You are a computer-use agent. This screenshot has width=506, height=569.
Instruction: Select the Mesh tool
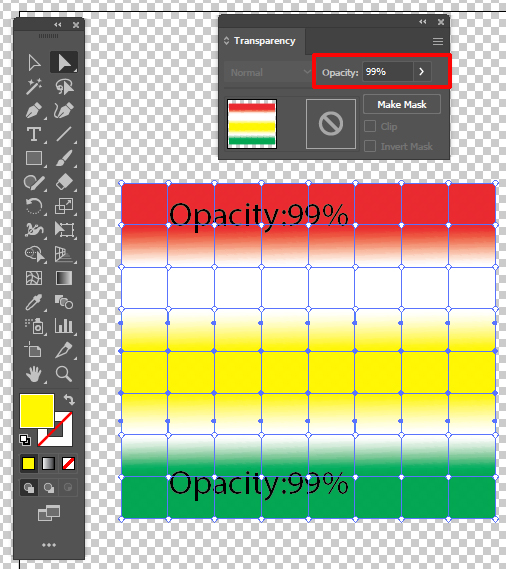pyautogui.click(x=34, y=278)
